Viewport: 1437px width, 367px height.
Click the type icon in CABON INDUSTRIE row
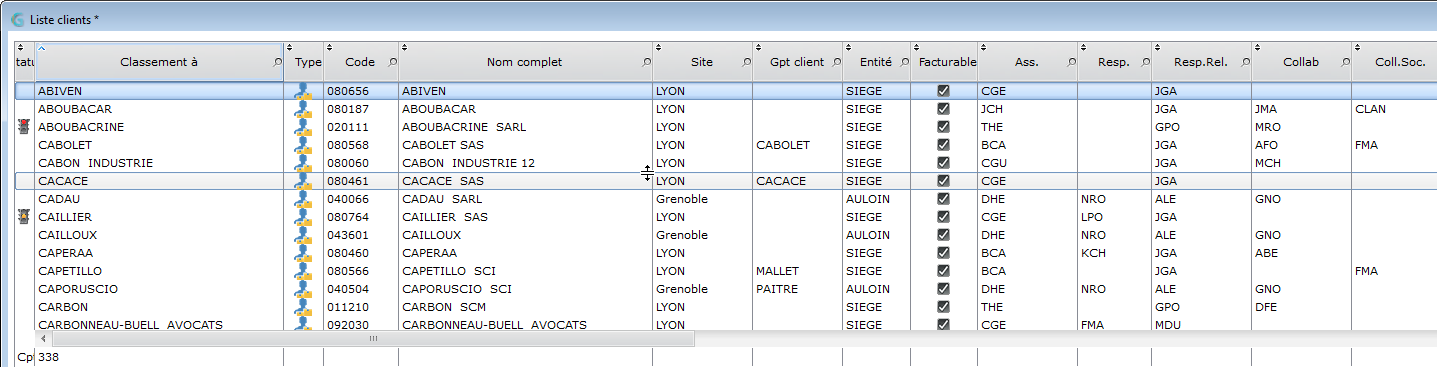coord(303,163)
